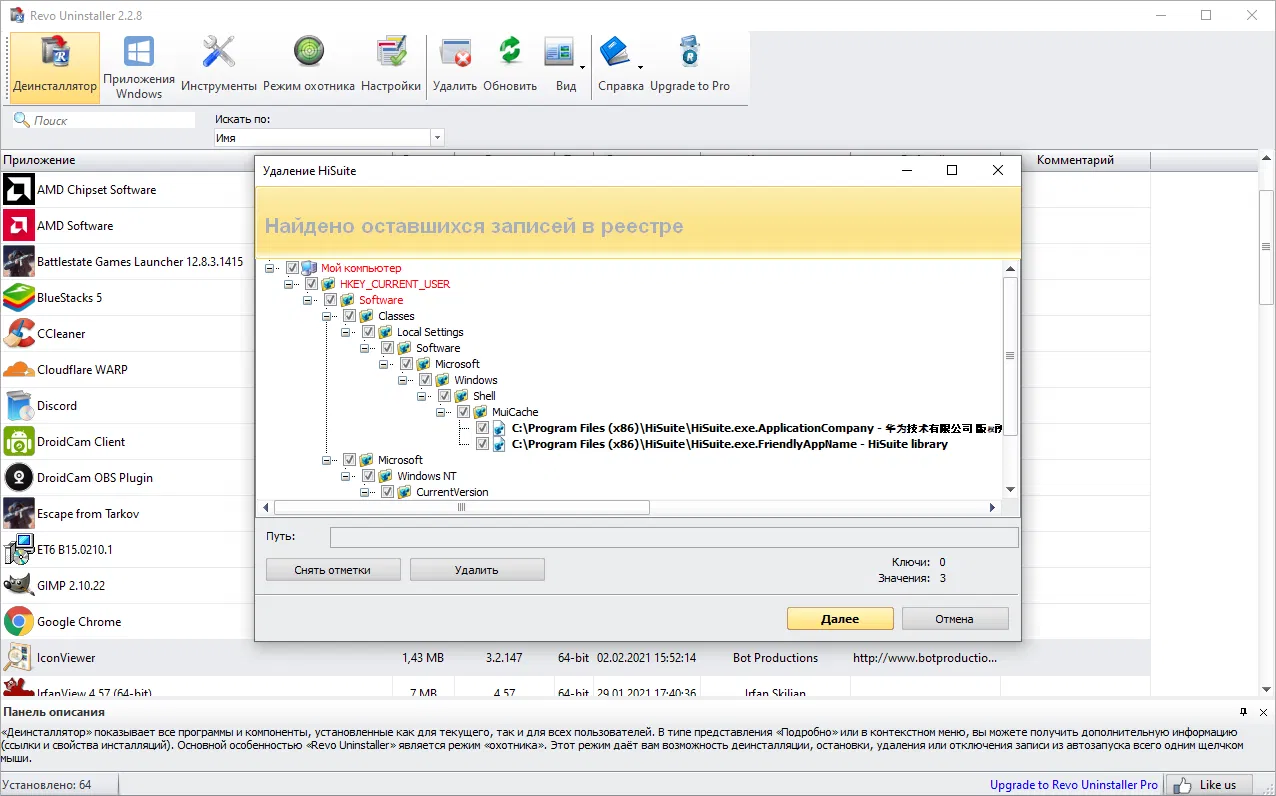Click the Удалить button in dialog
1276x796 pixels.
(477, 570)
